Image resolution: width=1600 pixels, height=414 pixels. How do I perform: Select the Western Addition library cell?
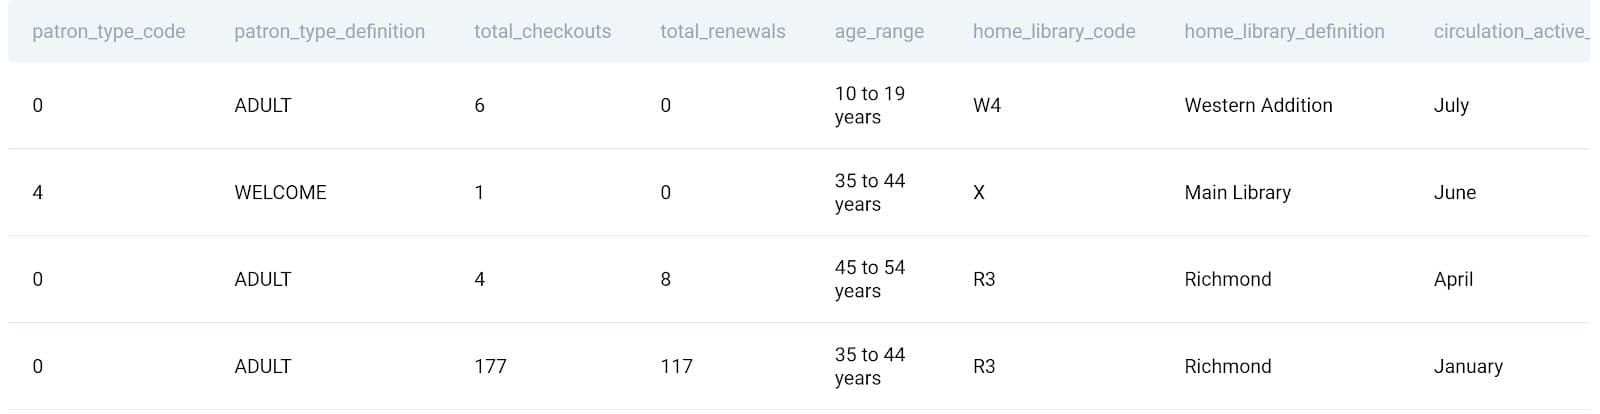(x=1258, y=106)
